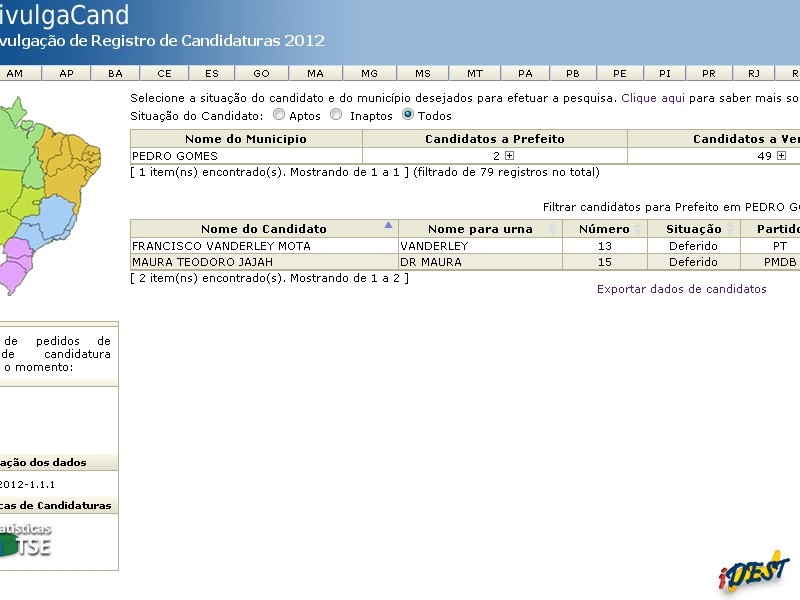800x600 pixels.
Task: Open the GO state tab
Action: tap(261, 73)
